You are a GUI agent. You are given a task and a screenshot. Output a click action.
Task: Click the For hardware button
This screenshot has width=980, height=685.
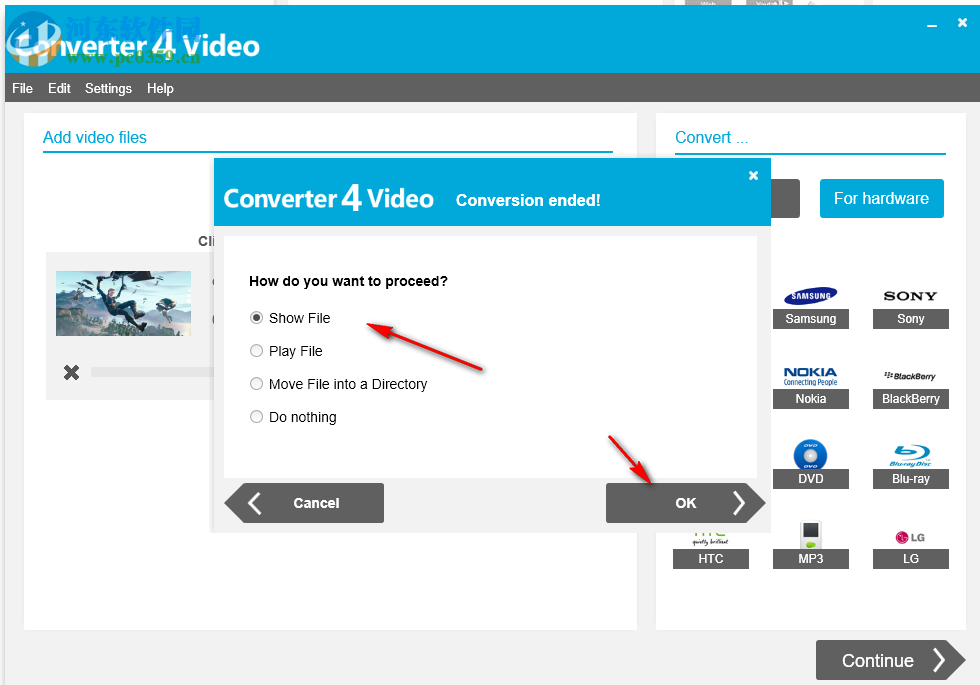[x=881, y=198]
